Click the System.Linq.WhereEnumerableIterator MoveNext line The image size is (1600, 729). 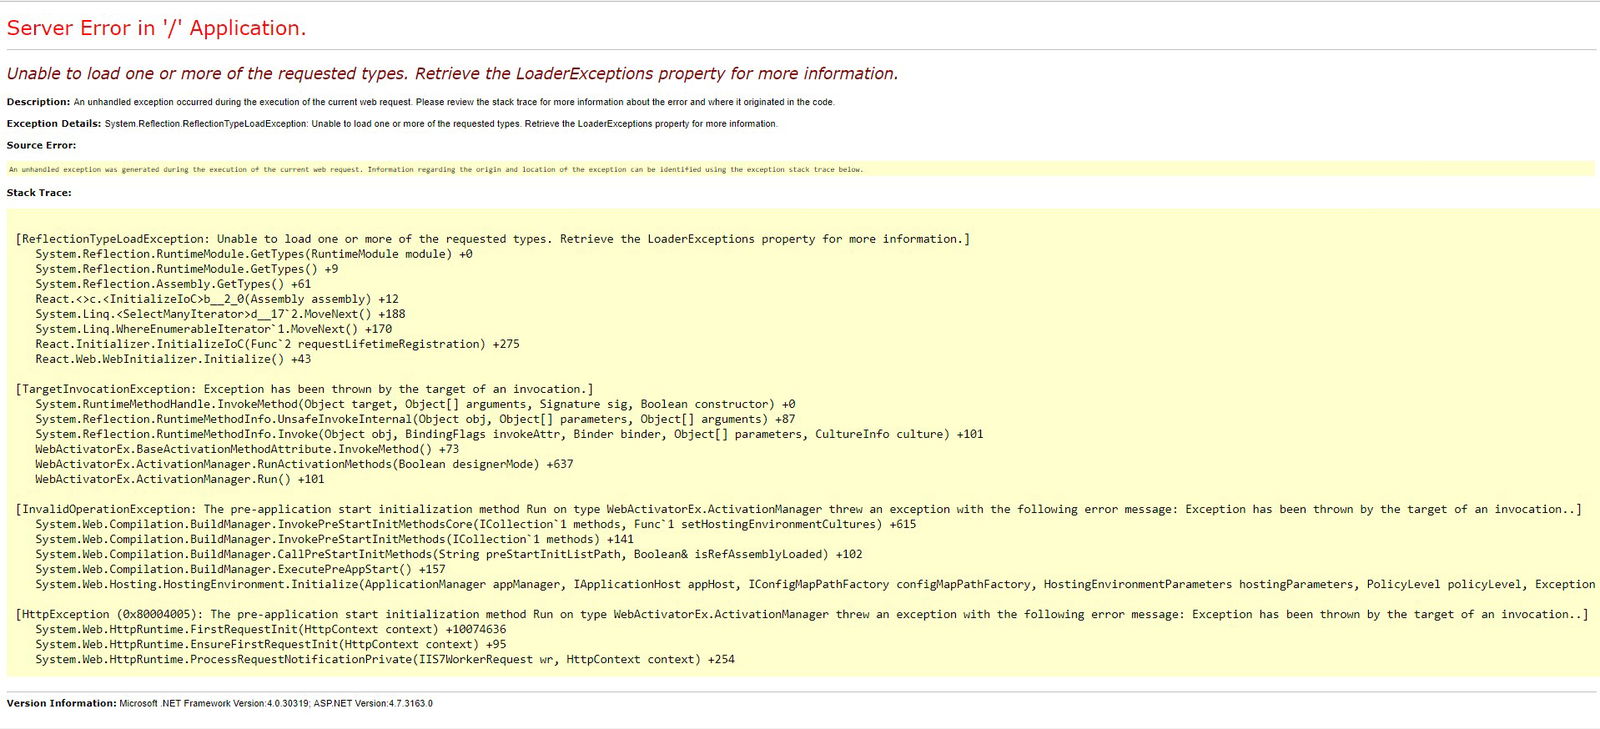pos(213,329)
